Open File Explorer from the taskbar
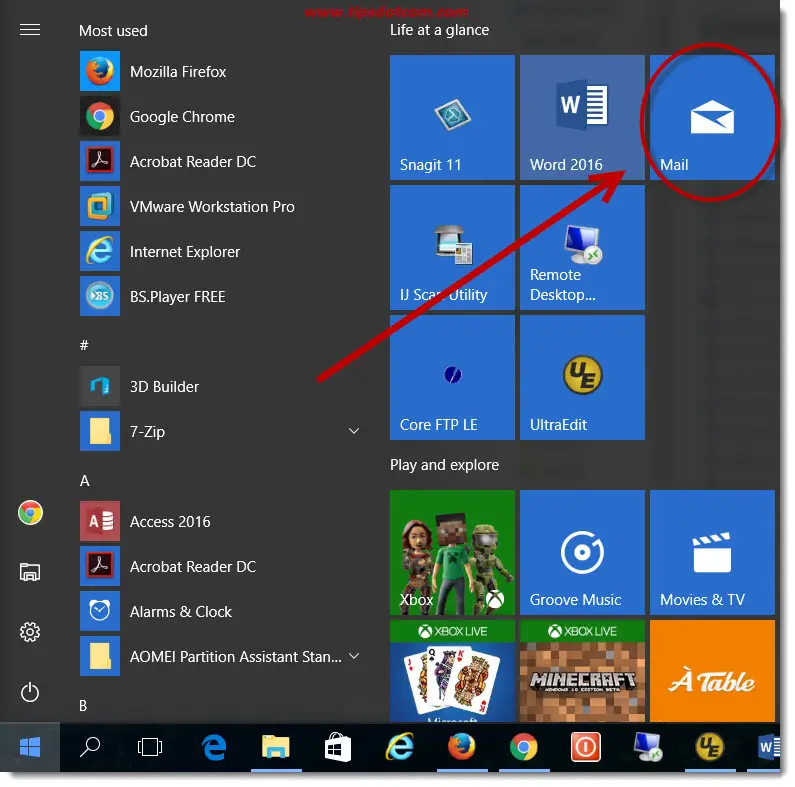The height and width of the screenshot is (787, 795). point(276,747)
